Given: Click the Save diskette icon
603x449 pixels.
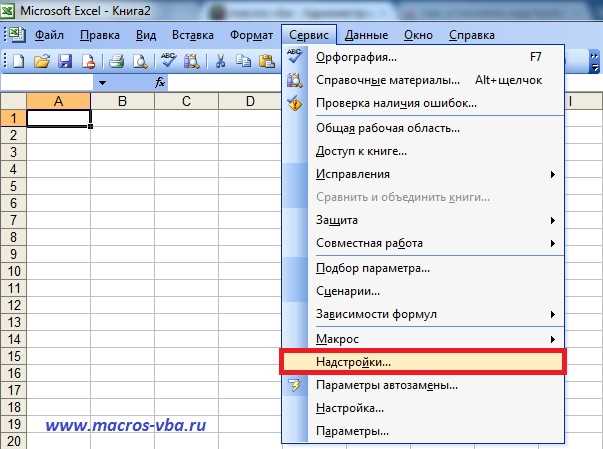Looking at the screenshot, I should [65, 61].
